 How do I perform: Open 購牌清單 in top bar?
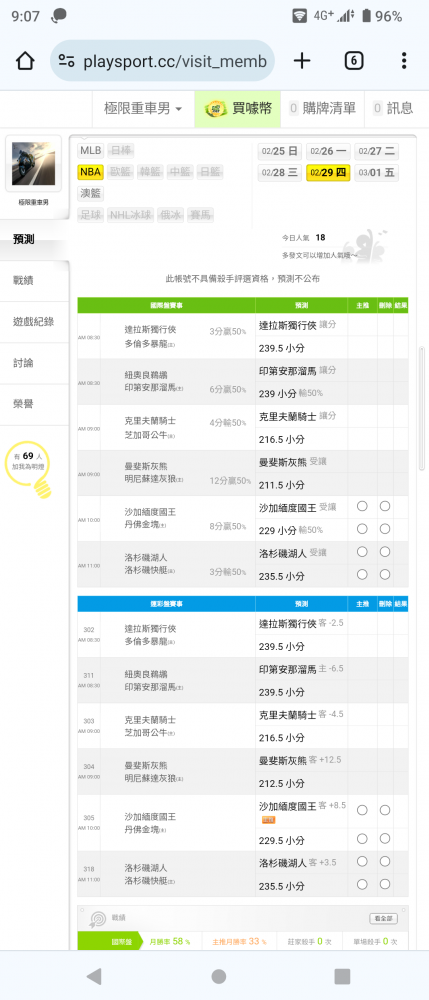tap(323, 109)
